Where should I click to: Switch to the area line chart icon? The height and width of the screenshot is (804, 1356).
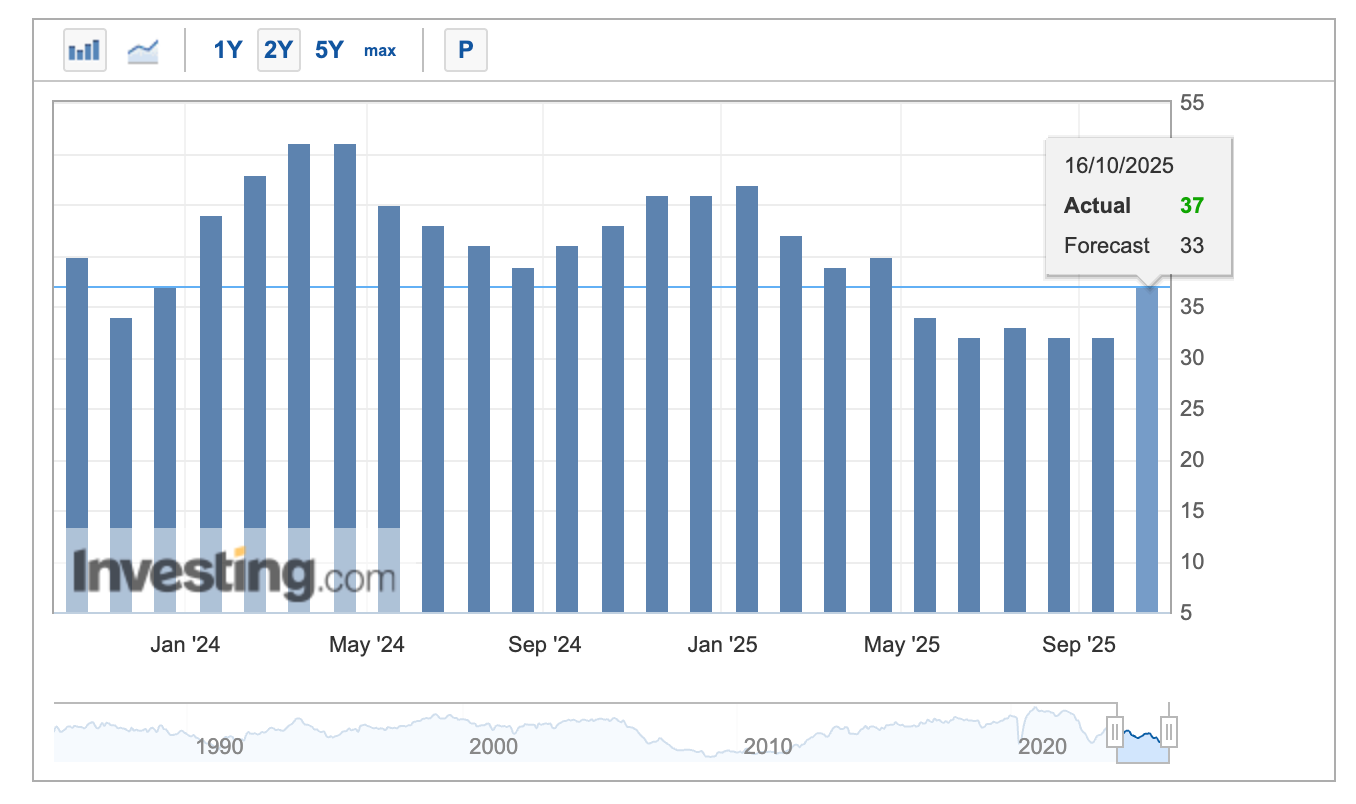(x=143, y=50)
